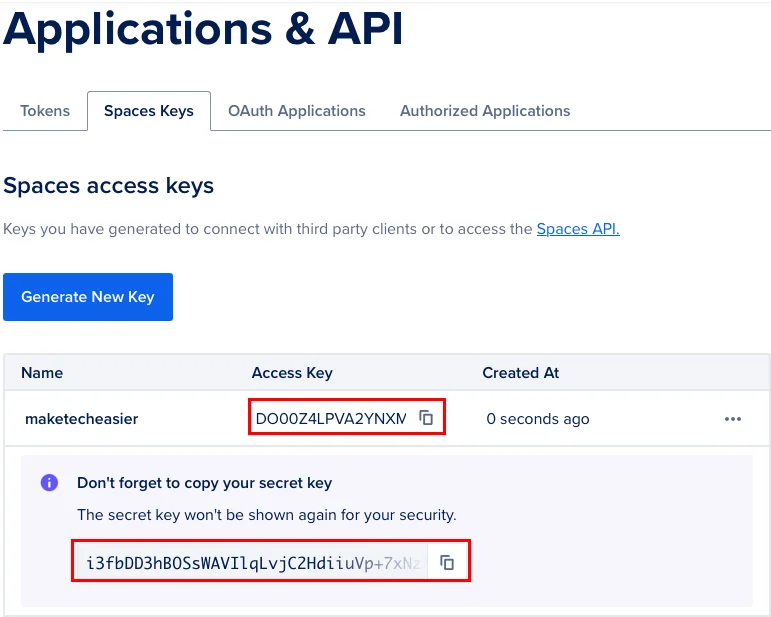The image size is (771, 617).
Task: Click the purple info icon
Action: (x=49, y=483)
